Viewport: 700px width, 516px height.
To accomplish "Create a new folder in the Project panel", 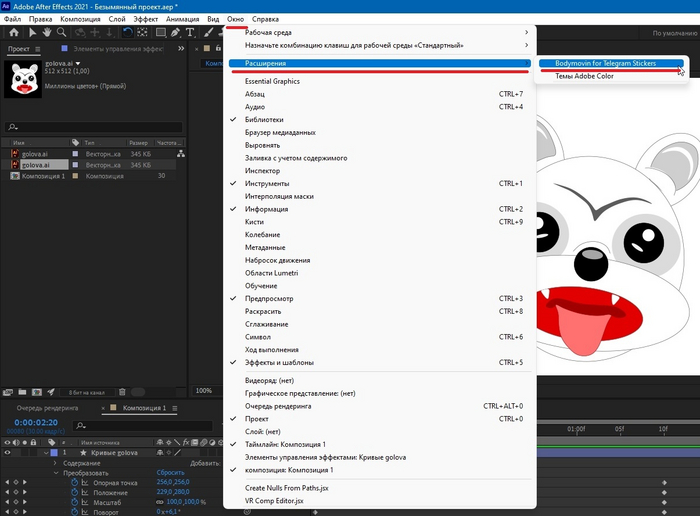I will 22,392.
